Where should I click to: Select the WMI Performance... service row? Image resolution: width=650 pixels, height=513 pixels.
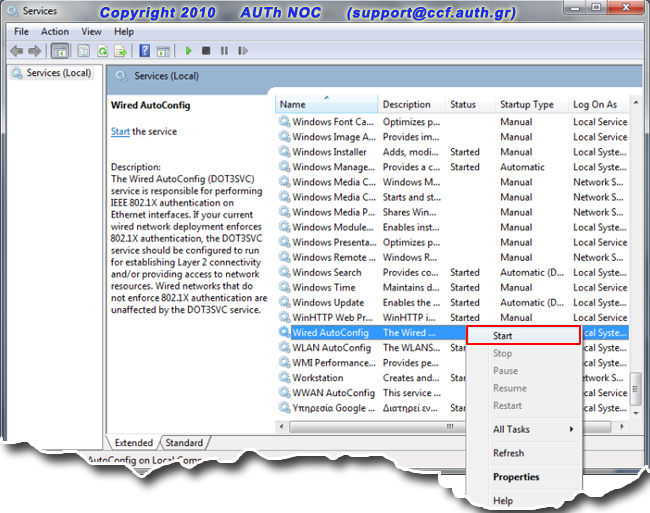[x=371, y=363]
